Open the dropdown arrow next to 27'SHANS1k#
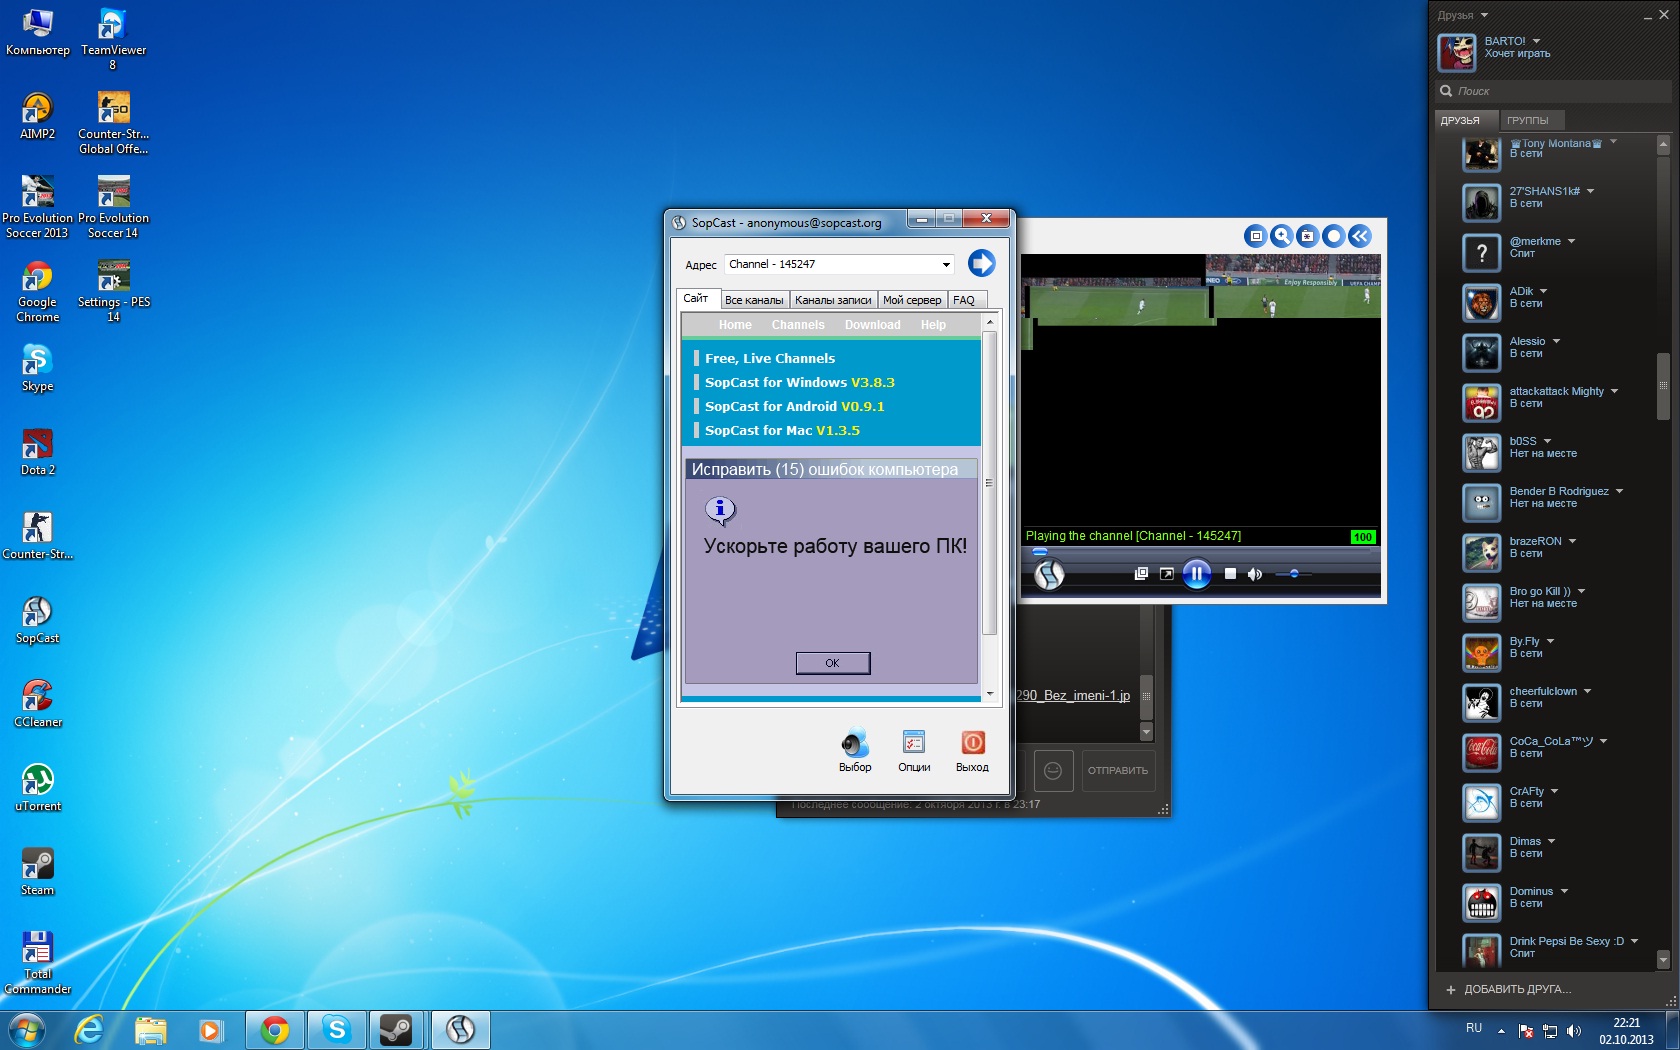This screenshot has width=1680, height=1050. pyautogui.click(x=1590, y=191)
